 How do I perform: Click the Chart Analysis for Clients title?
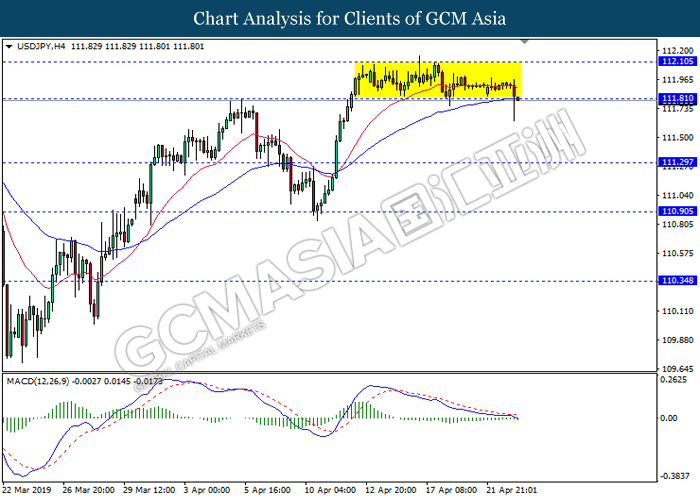(x=350, y=19)
